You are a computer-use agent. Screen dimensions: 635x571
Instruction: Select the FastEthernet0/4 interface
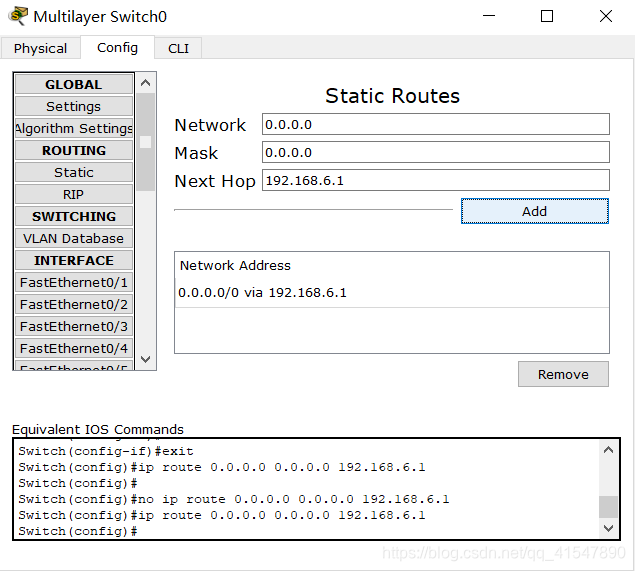pyautogui.click(x=74, y=348)
